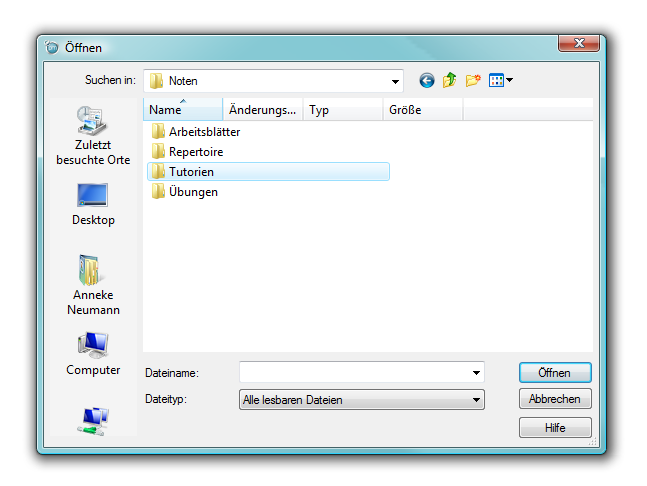
Task: Click the network icon in sidebar
Action: [92, 420]
